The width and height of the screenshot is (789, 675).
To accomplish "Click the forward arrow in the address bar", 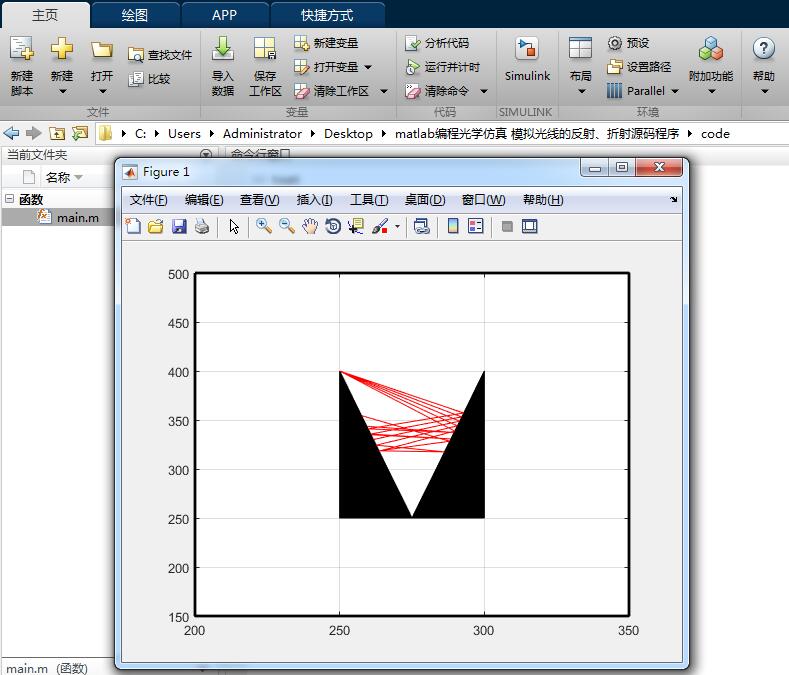I will 34,133.
